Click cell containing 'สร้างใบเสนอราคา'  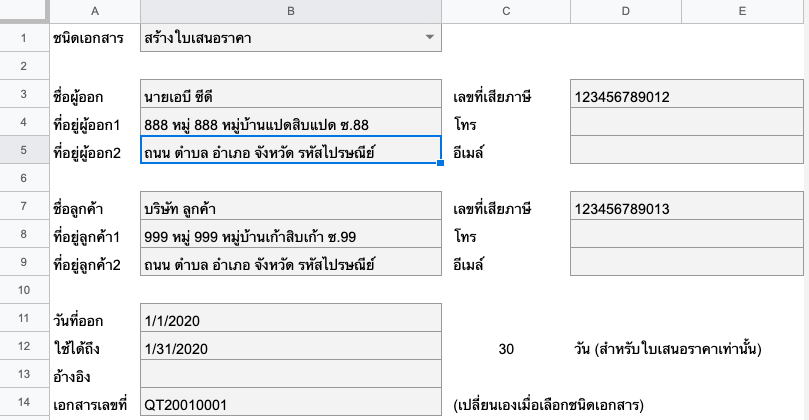(x=291, y=38)
